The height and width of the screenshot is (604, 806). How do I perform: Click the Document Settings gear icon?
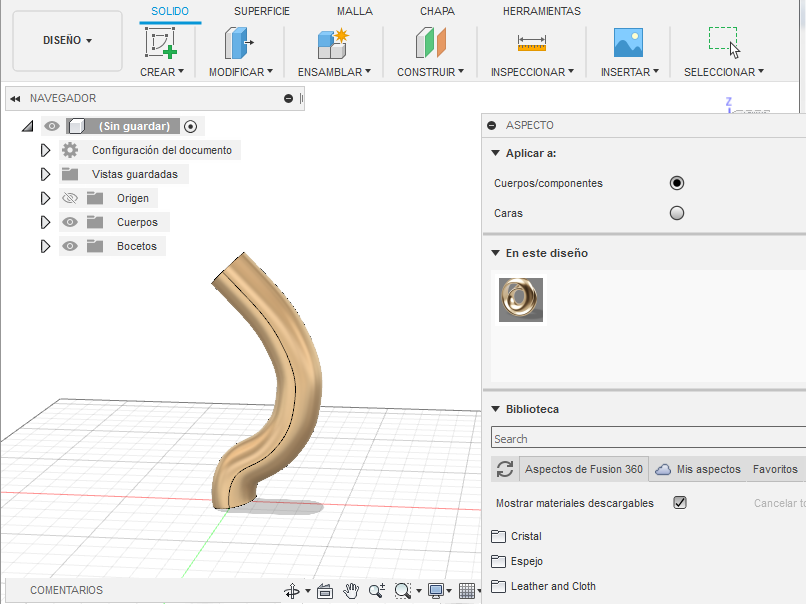click(x=70, y=150)
